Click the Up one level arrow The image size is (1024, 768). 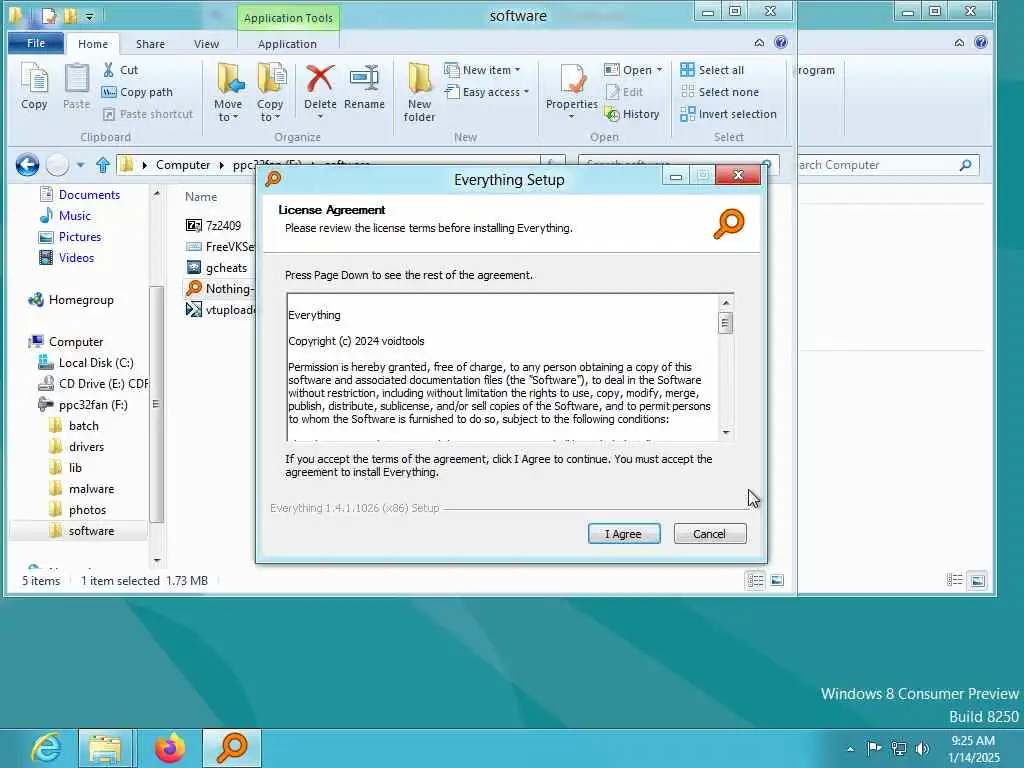[x=103, y=165]
